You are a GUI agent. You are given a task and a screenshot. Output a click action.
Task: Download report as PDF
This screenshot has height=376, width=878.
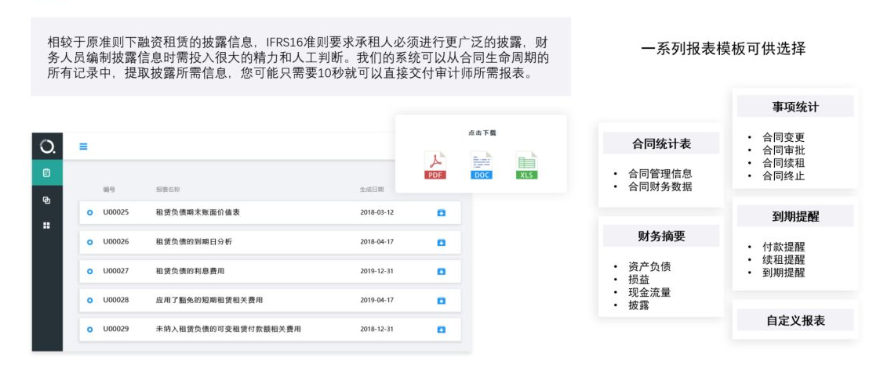435,165
